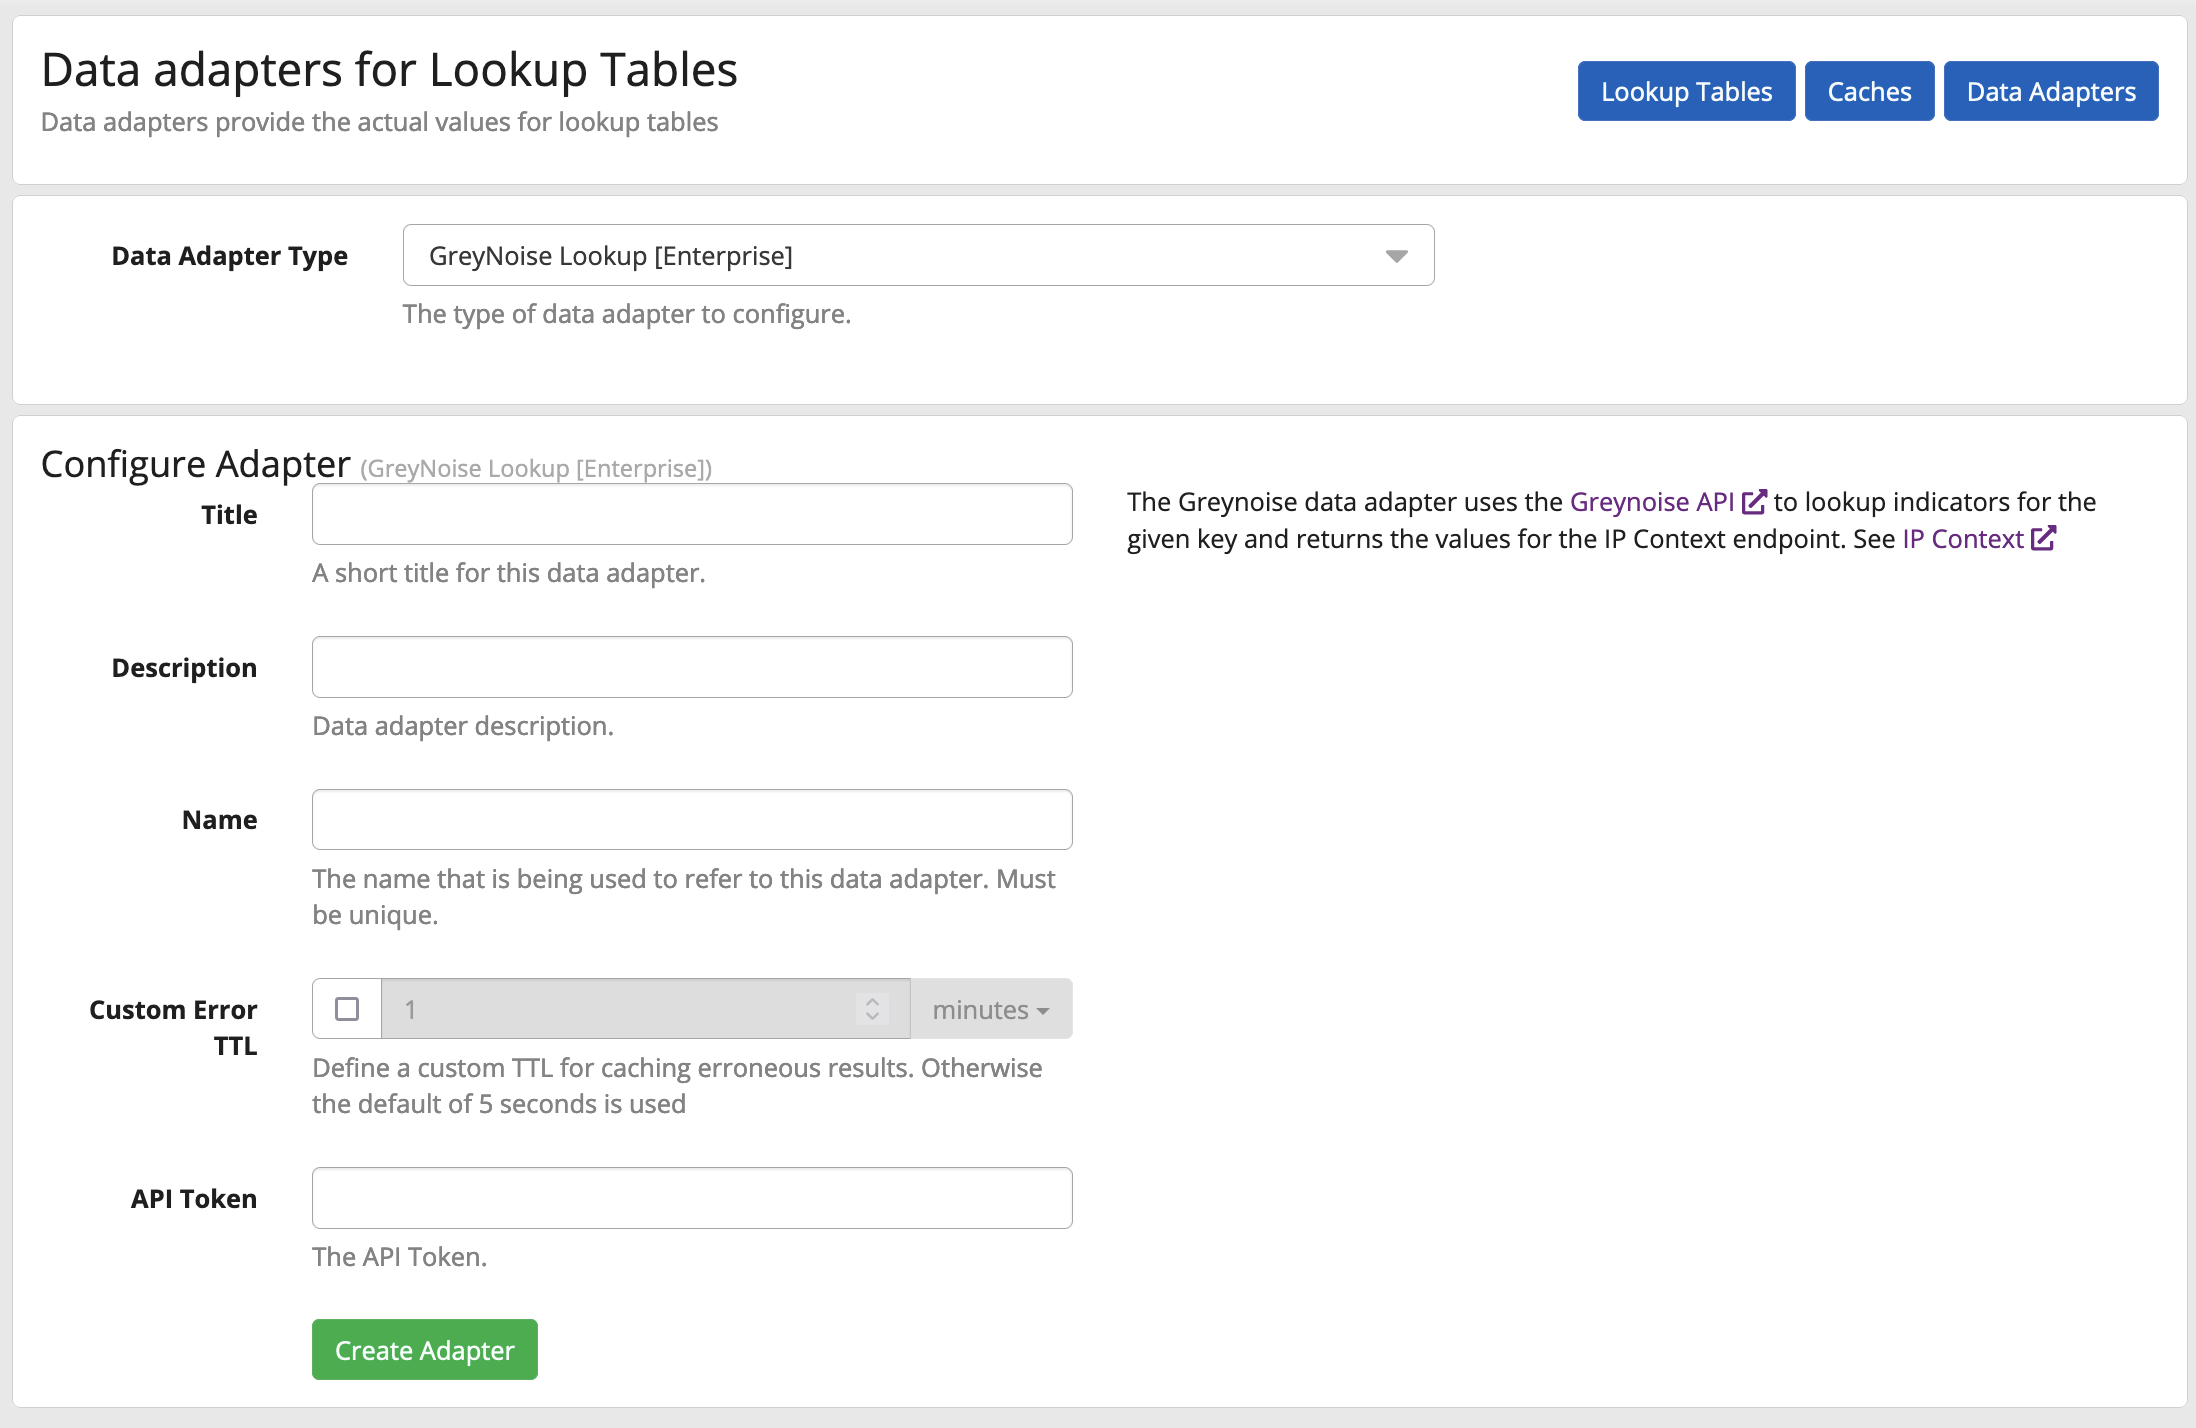
Task: Click into the Description text field
Action: coord(692,668)
